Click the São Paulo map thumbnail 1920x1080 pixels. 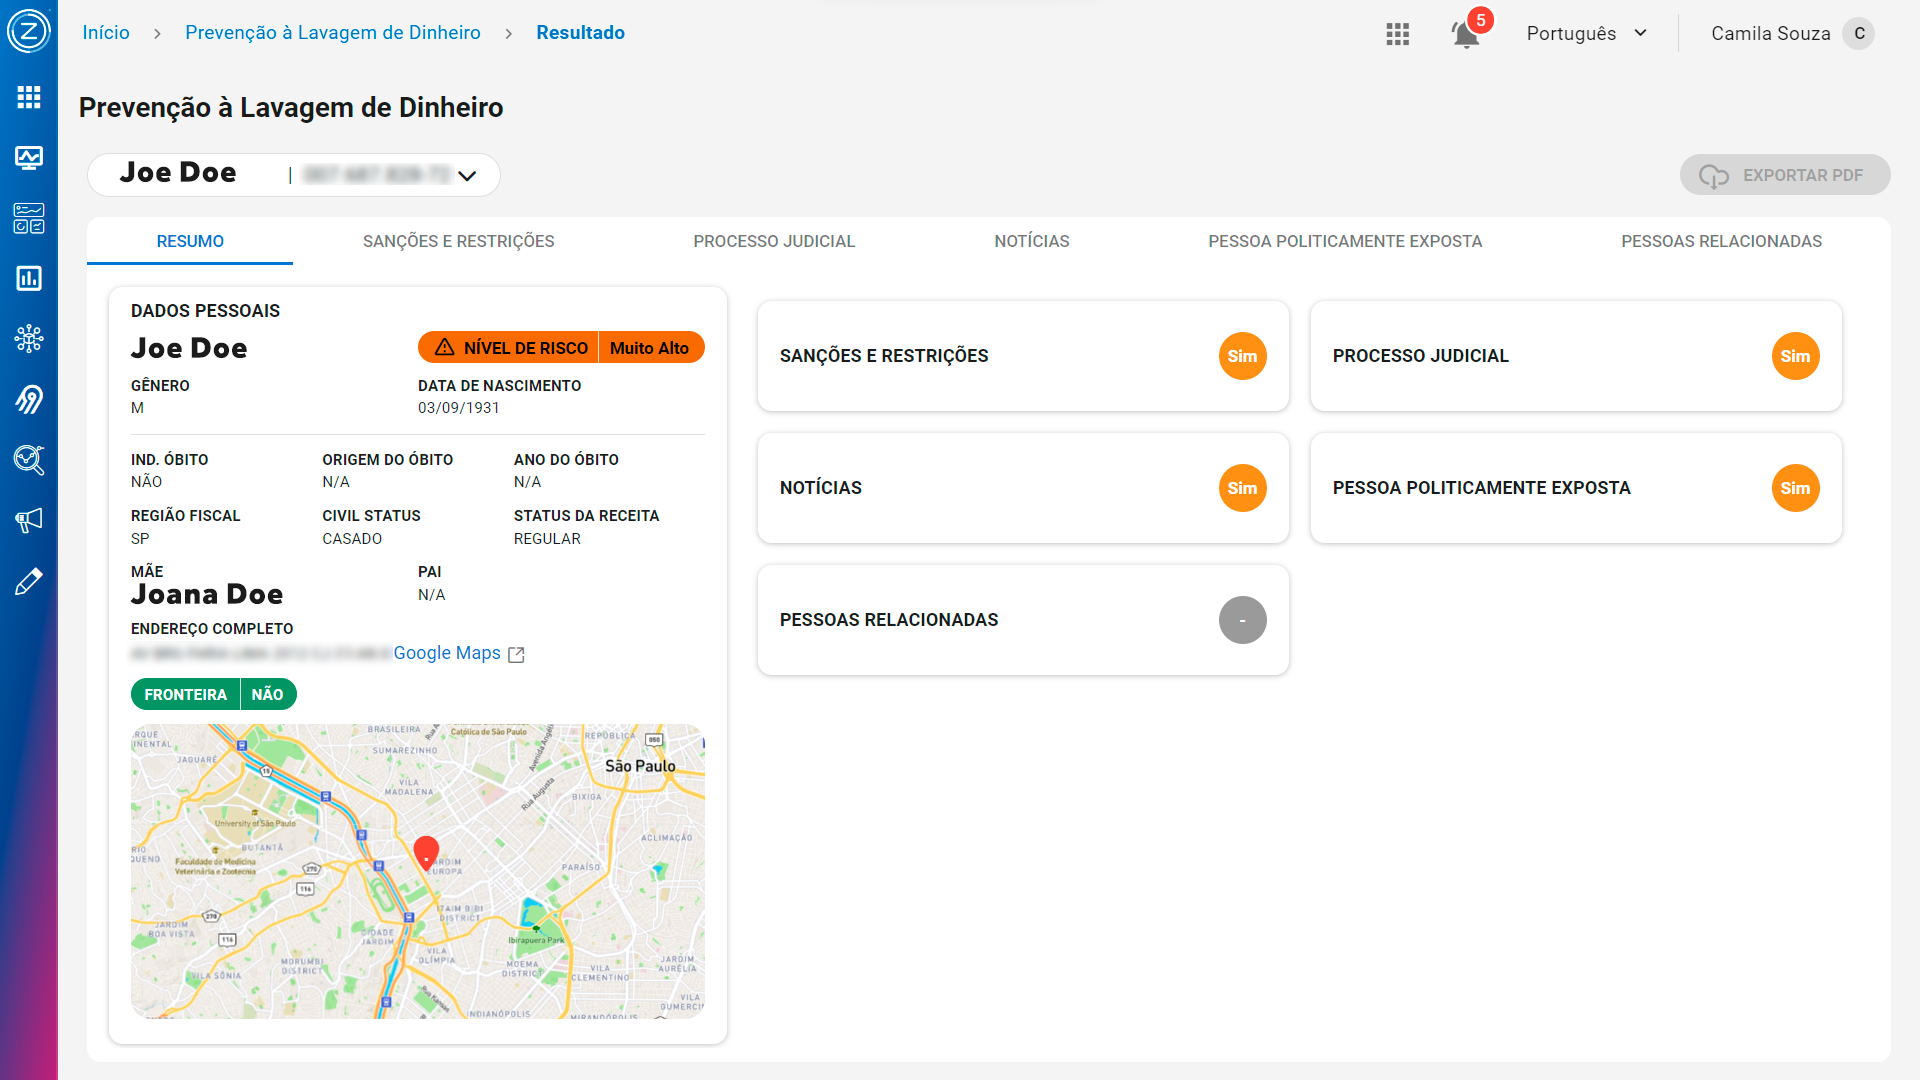(418, 871)
